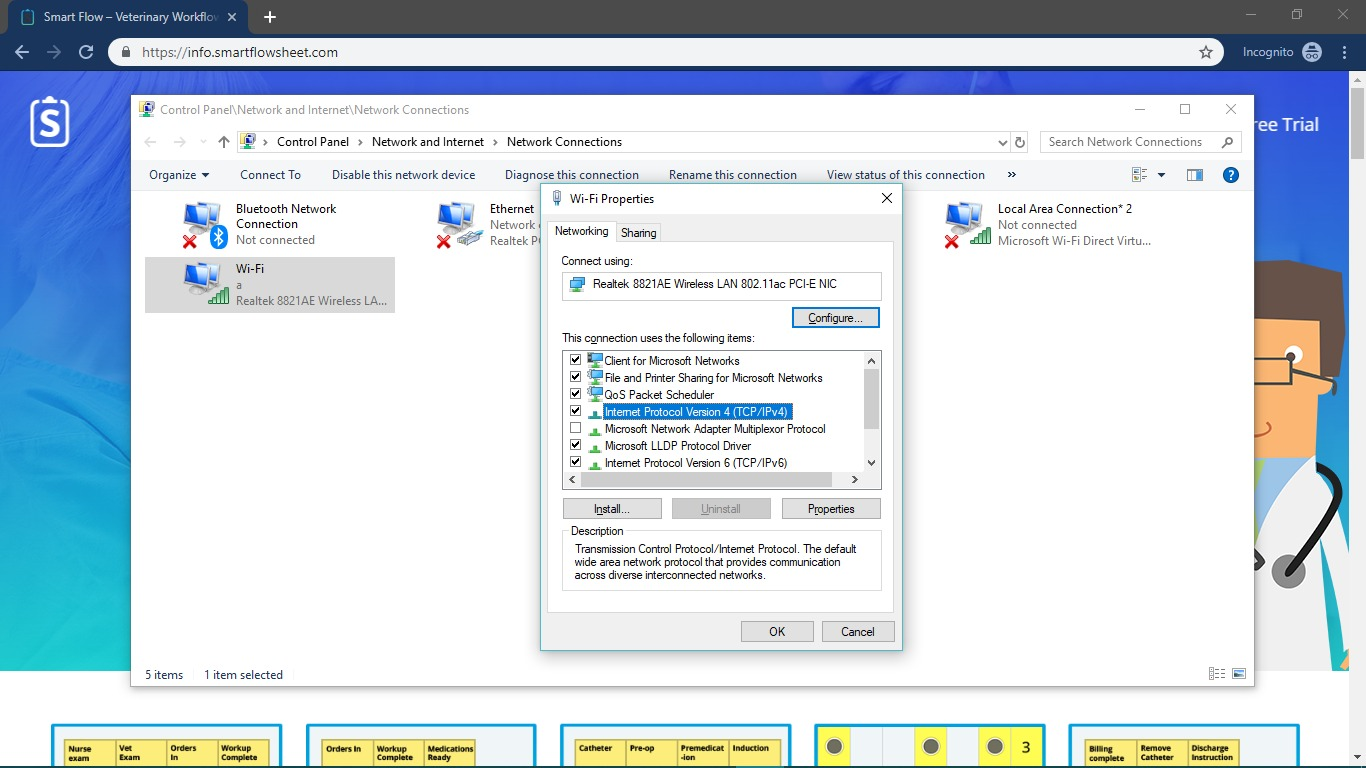The width and height of the screenshot is (1366, 768).
Task: Open recent locations dropdown arrow
Action: tap(203, 142)
